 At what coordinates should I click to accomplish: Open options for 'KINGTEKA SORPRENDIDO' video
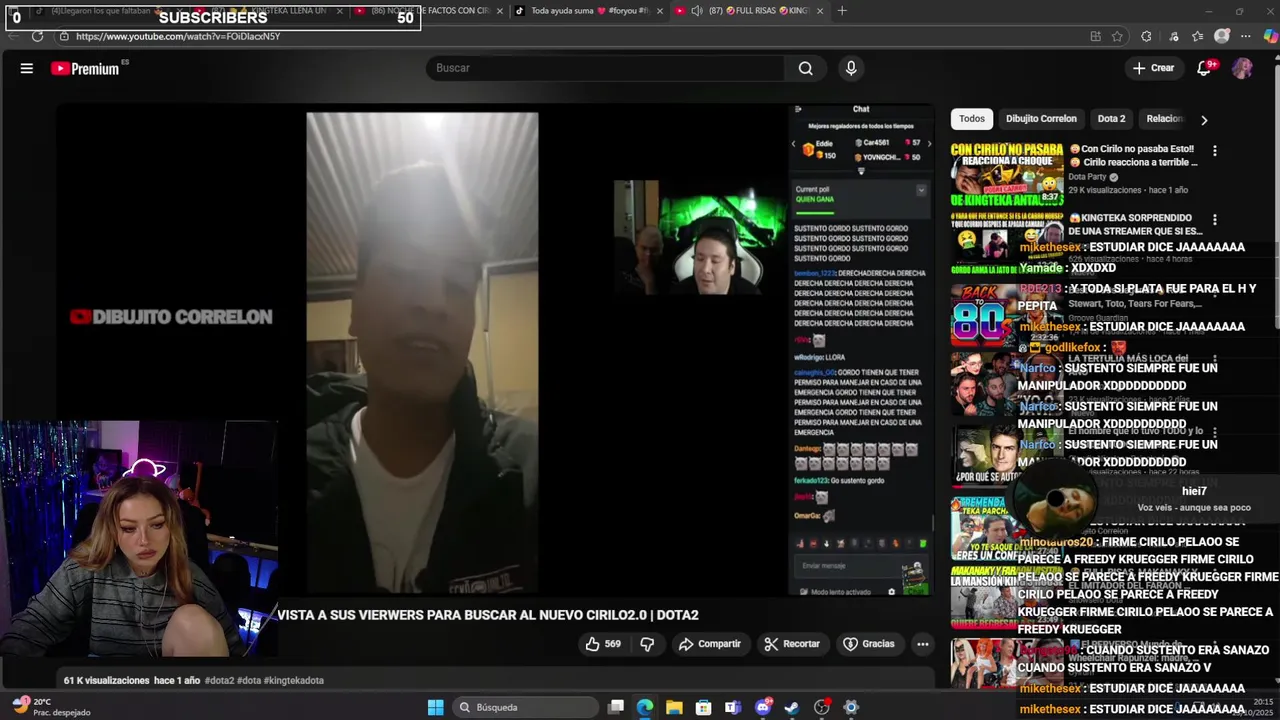[1215, 220]
